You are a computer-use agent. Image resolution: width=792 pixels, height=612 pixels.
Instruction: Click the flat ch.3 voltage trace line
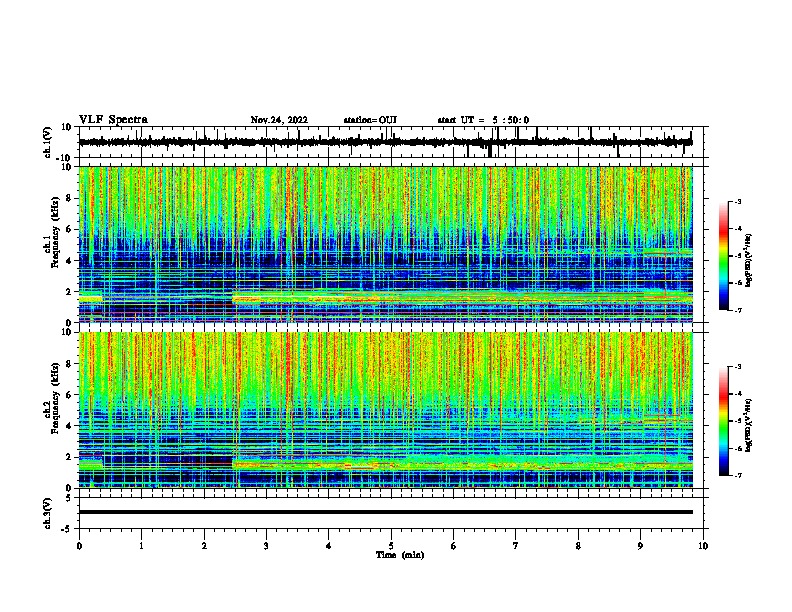point(385,512)
